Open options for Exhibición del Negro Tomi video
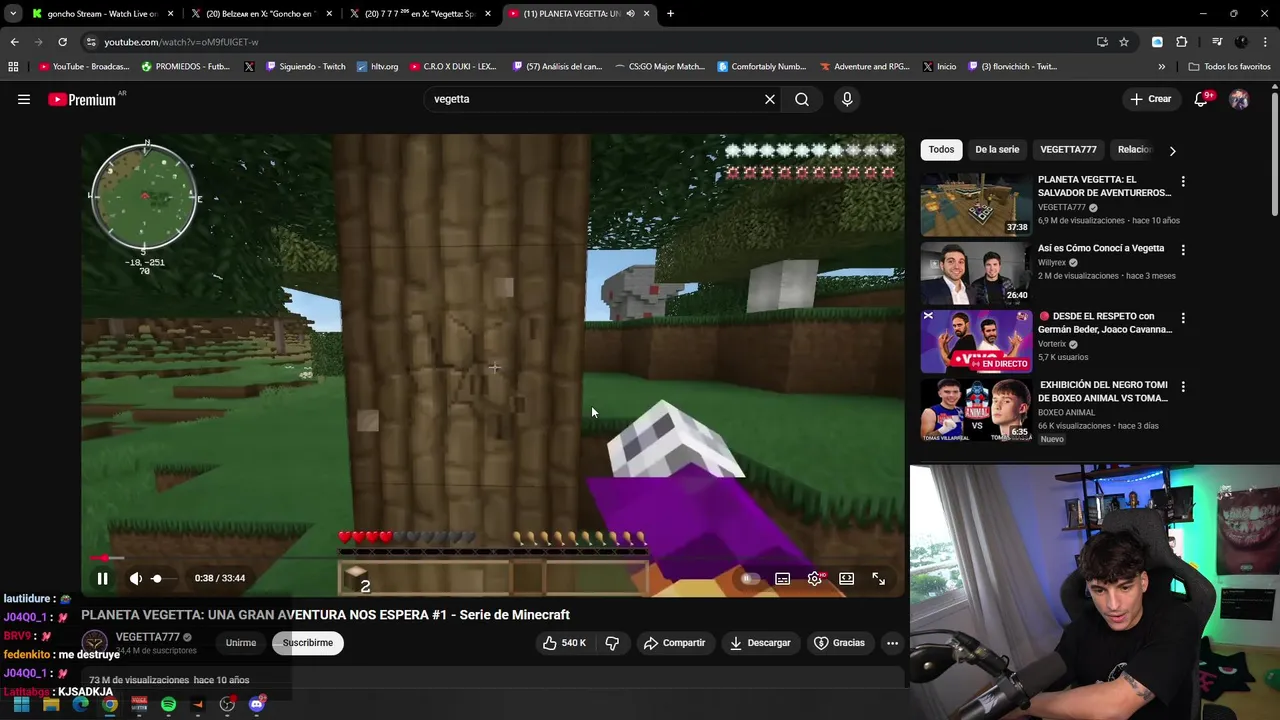The width and height of the screenshot is (1280, 720). (1183, 386)
